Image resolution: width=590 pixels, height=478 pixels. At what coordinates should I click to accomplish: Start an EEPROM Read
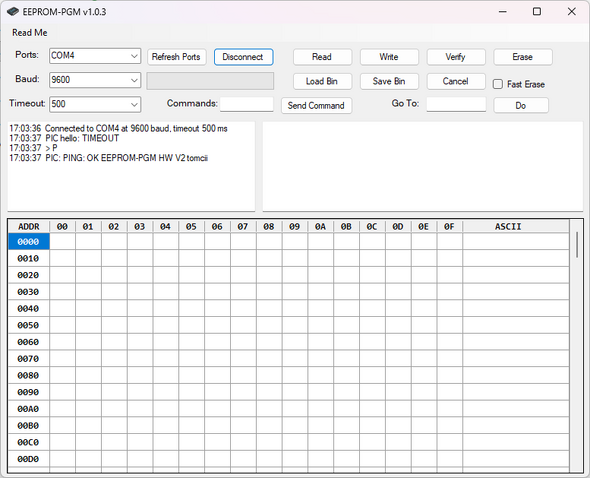pos(322,57)
